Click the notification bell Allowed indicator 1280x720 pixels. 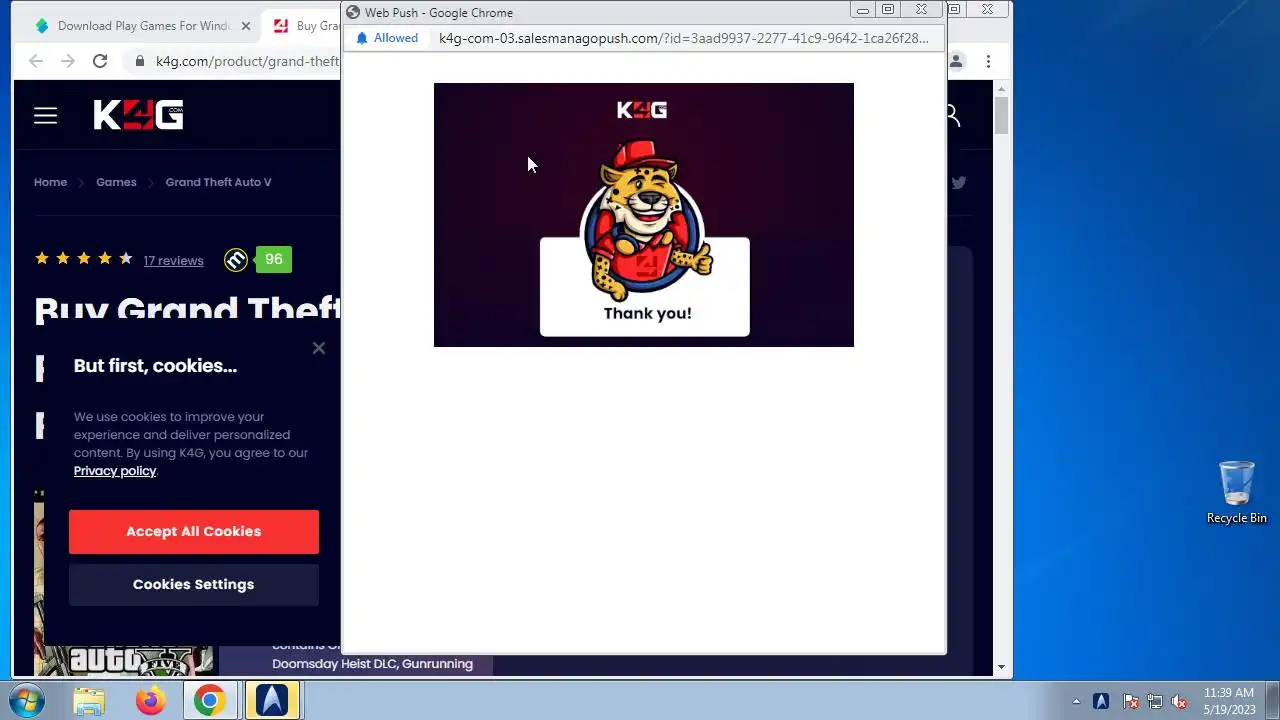(386, 38)
